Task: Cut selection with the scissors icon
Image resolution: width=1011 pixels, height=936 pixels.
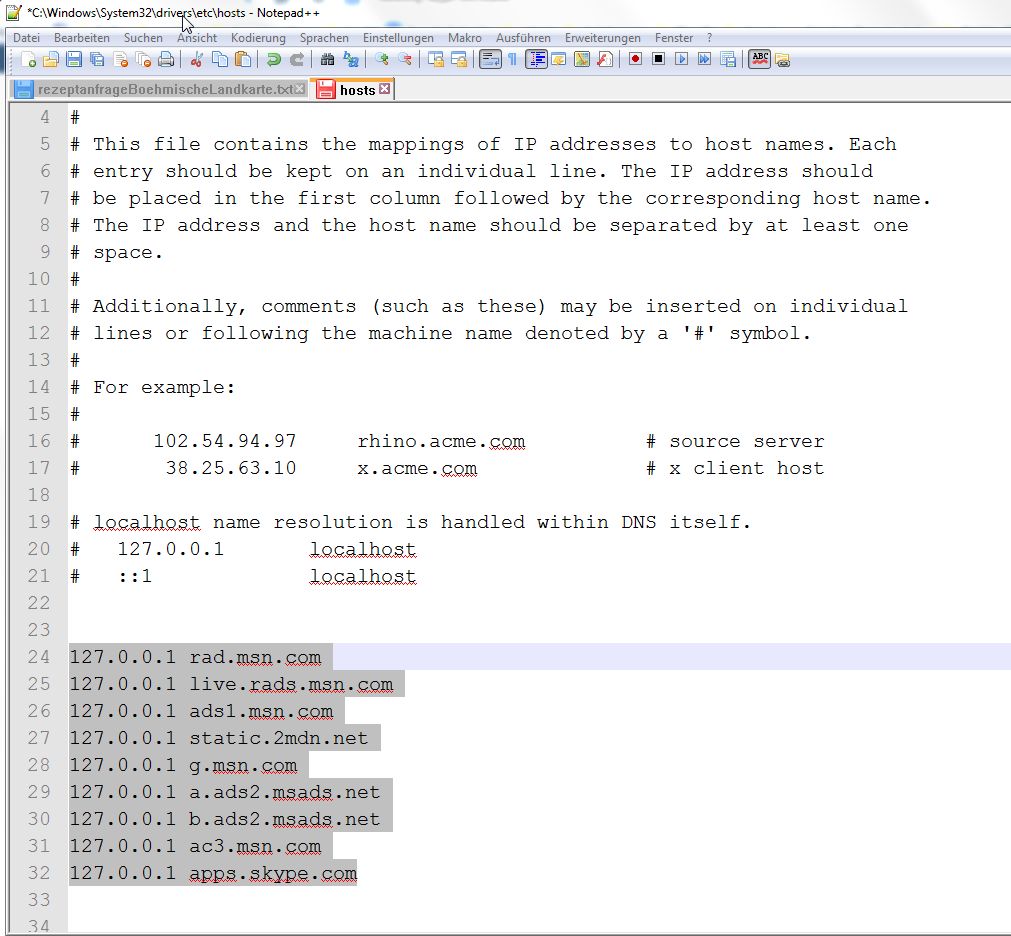Action: [197, 60]
